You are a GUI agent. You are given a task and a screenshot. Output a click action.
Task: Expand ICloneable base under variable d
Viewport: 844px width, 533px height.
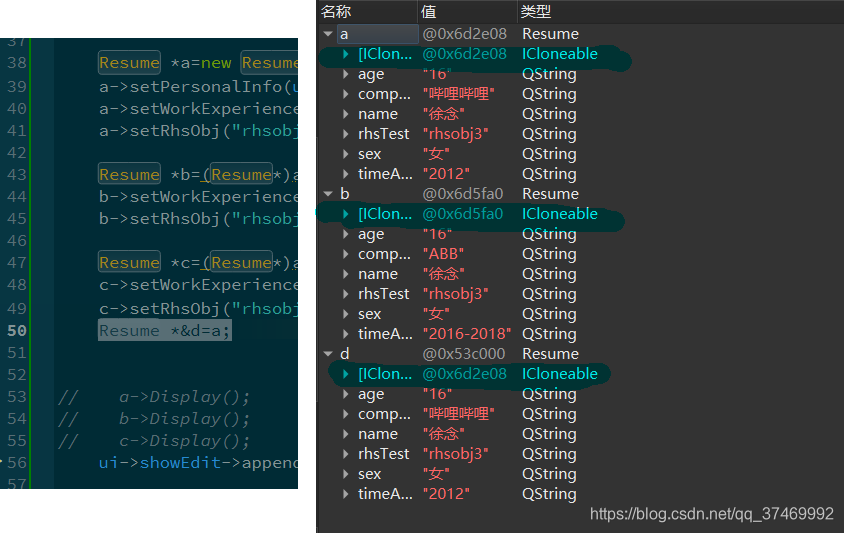click(x=346, y=374)
